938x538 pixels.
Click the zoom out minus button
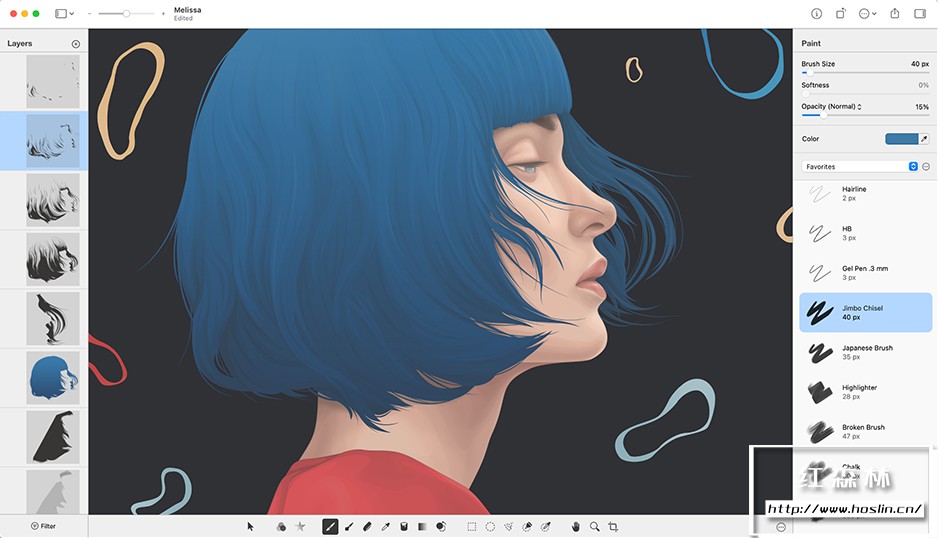(89, 13)
